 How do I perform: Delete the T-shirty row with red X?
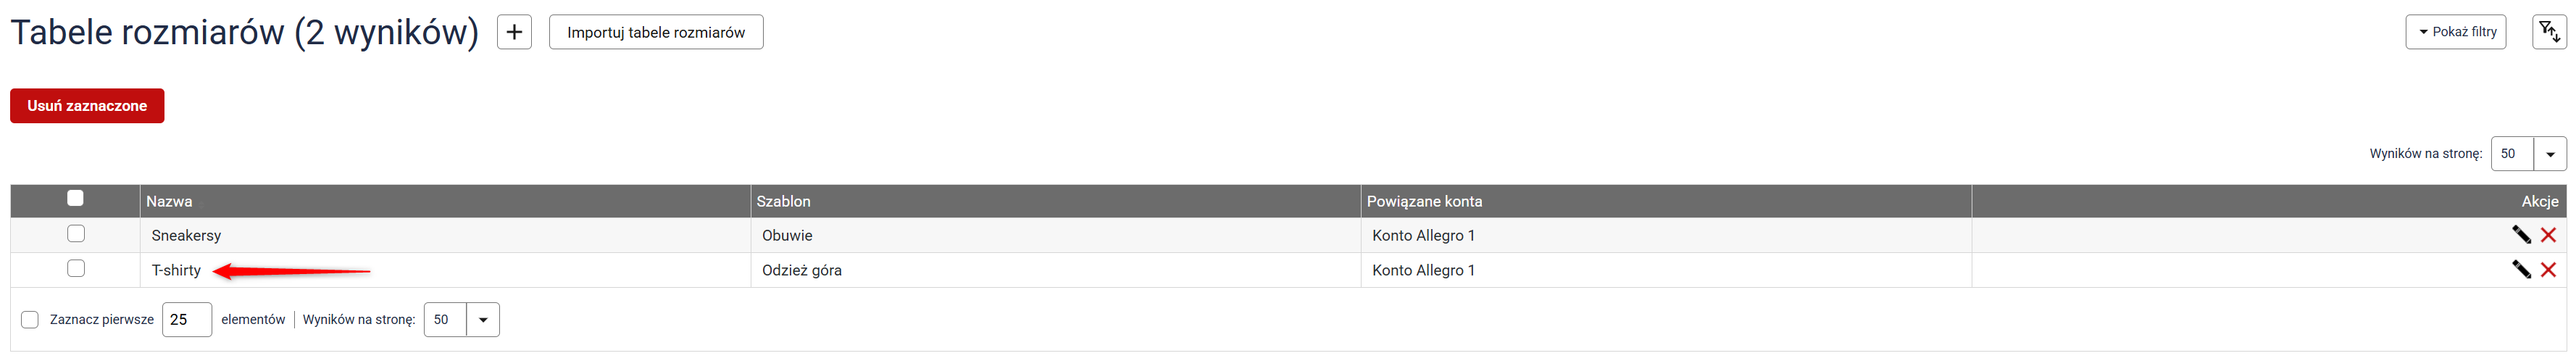(x=2548, y=270)
